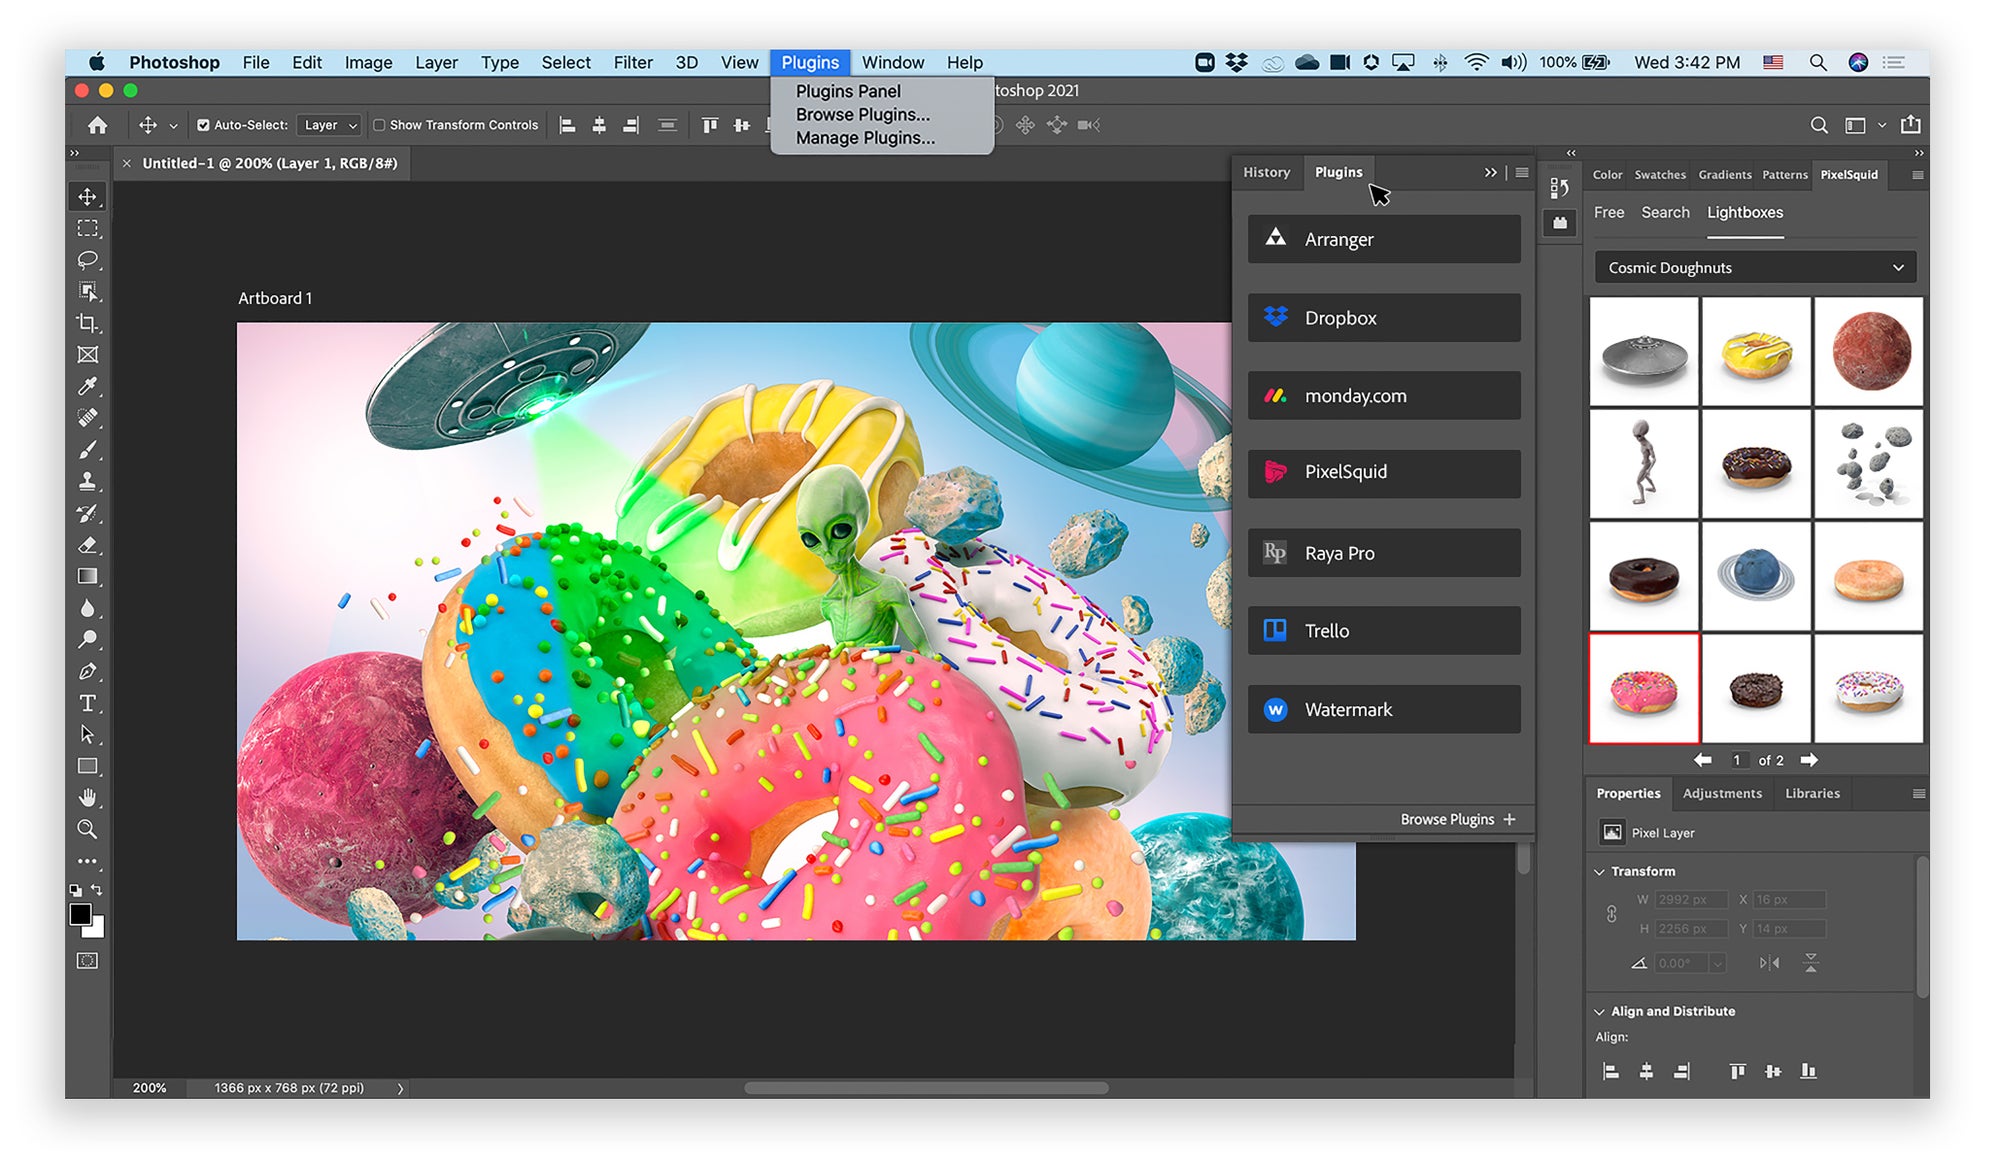Switch to the History tab
The height and width of the screenshot is (1160, 2000).
(1266, 172)
